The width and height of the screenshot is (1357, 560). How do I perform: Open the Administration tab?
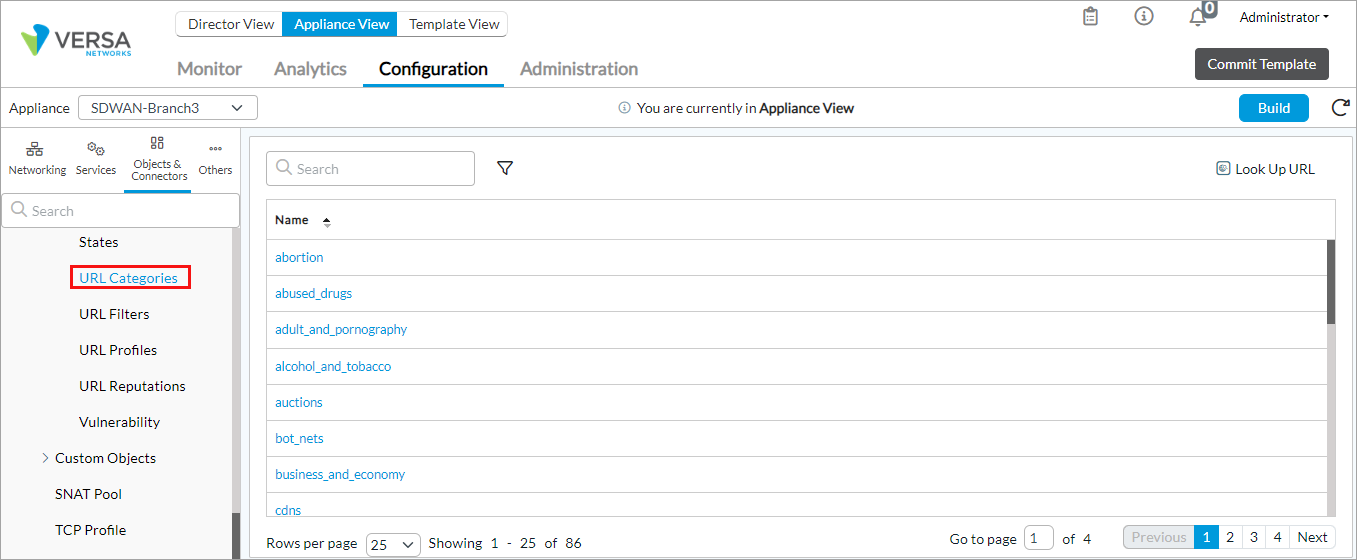click(x=579, y=69)
